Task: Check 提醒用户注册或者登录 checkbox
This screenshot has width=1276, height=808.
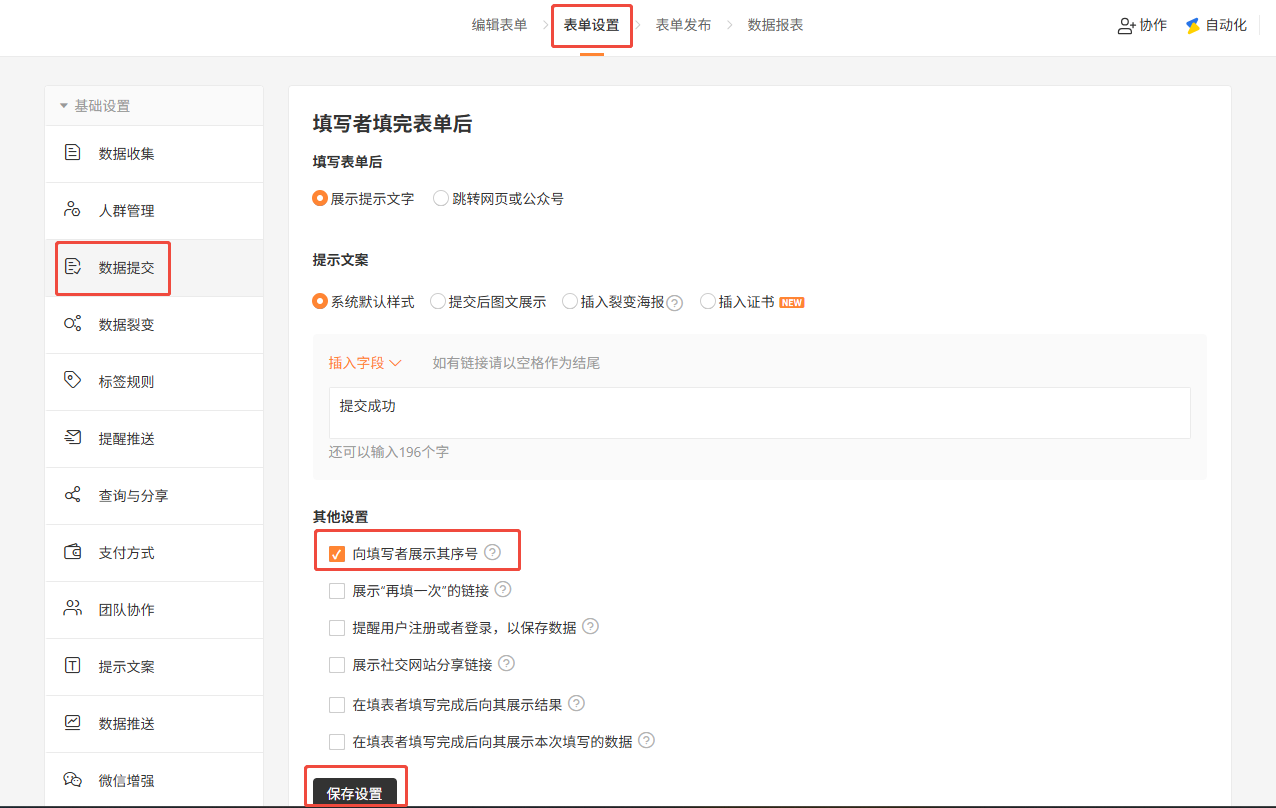Action: point(337,628)
